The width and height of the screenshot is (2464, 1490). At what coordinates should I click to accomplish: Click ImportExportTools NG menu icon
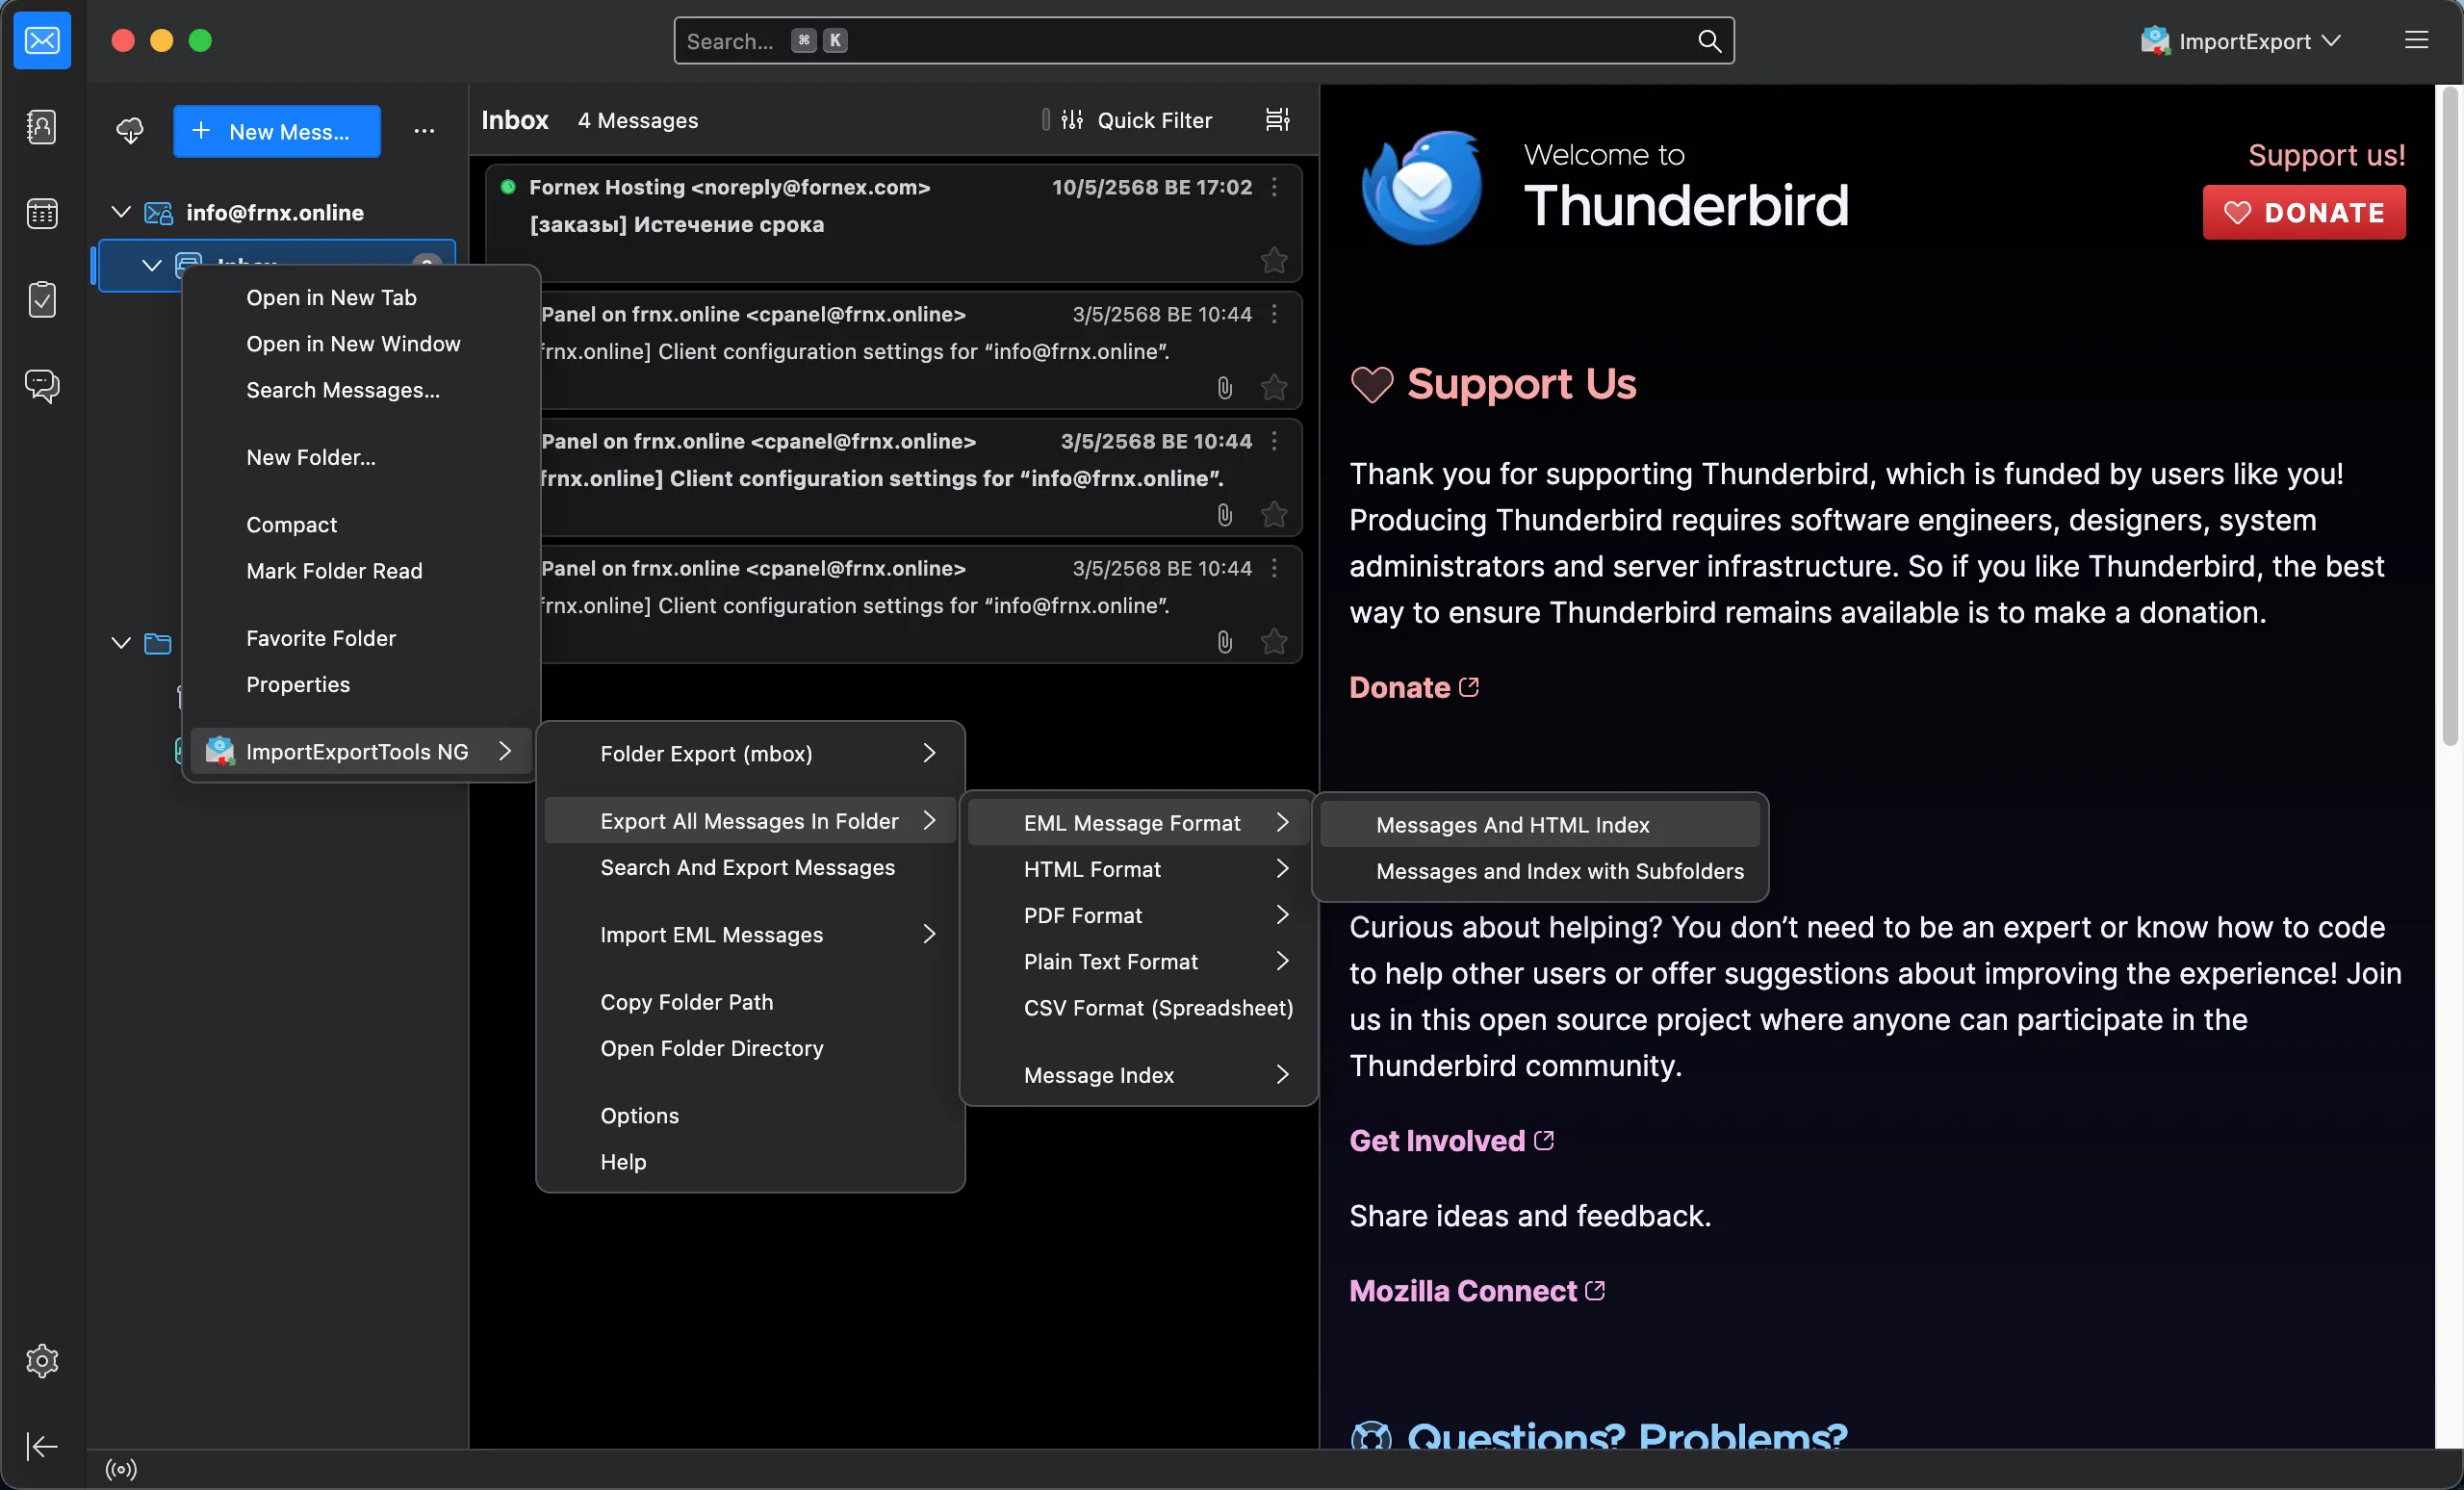click(x=220, y=751)
